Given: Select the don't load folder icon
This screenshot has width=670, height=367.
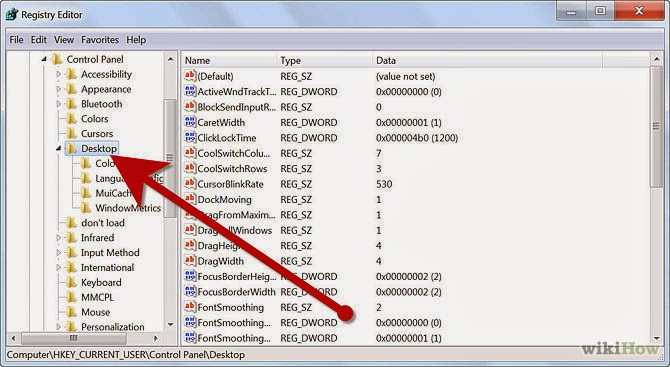Looking at the screenshot, I should coord(71,223).
